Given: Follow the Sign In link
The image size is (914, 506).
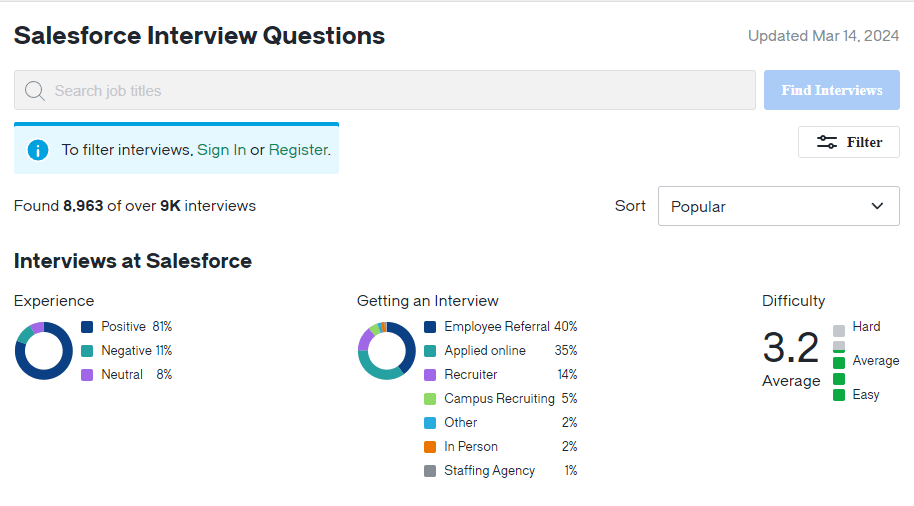Looking at the screenshot, I should [x=222, y=150].
